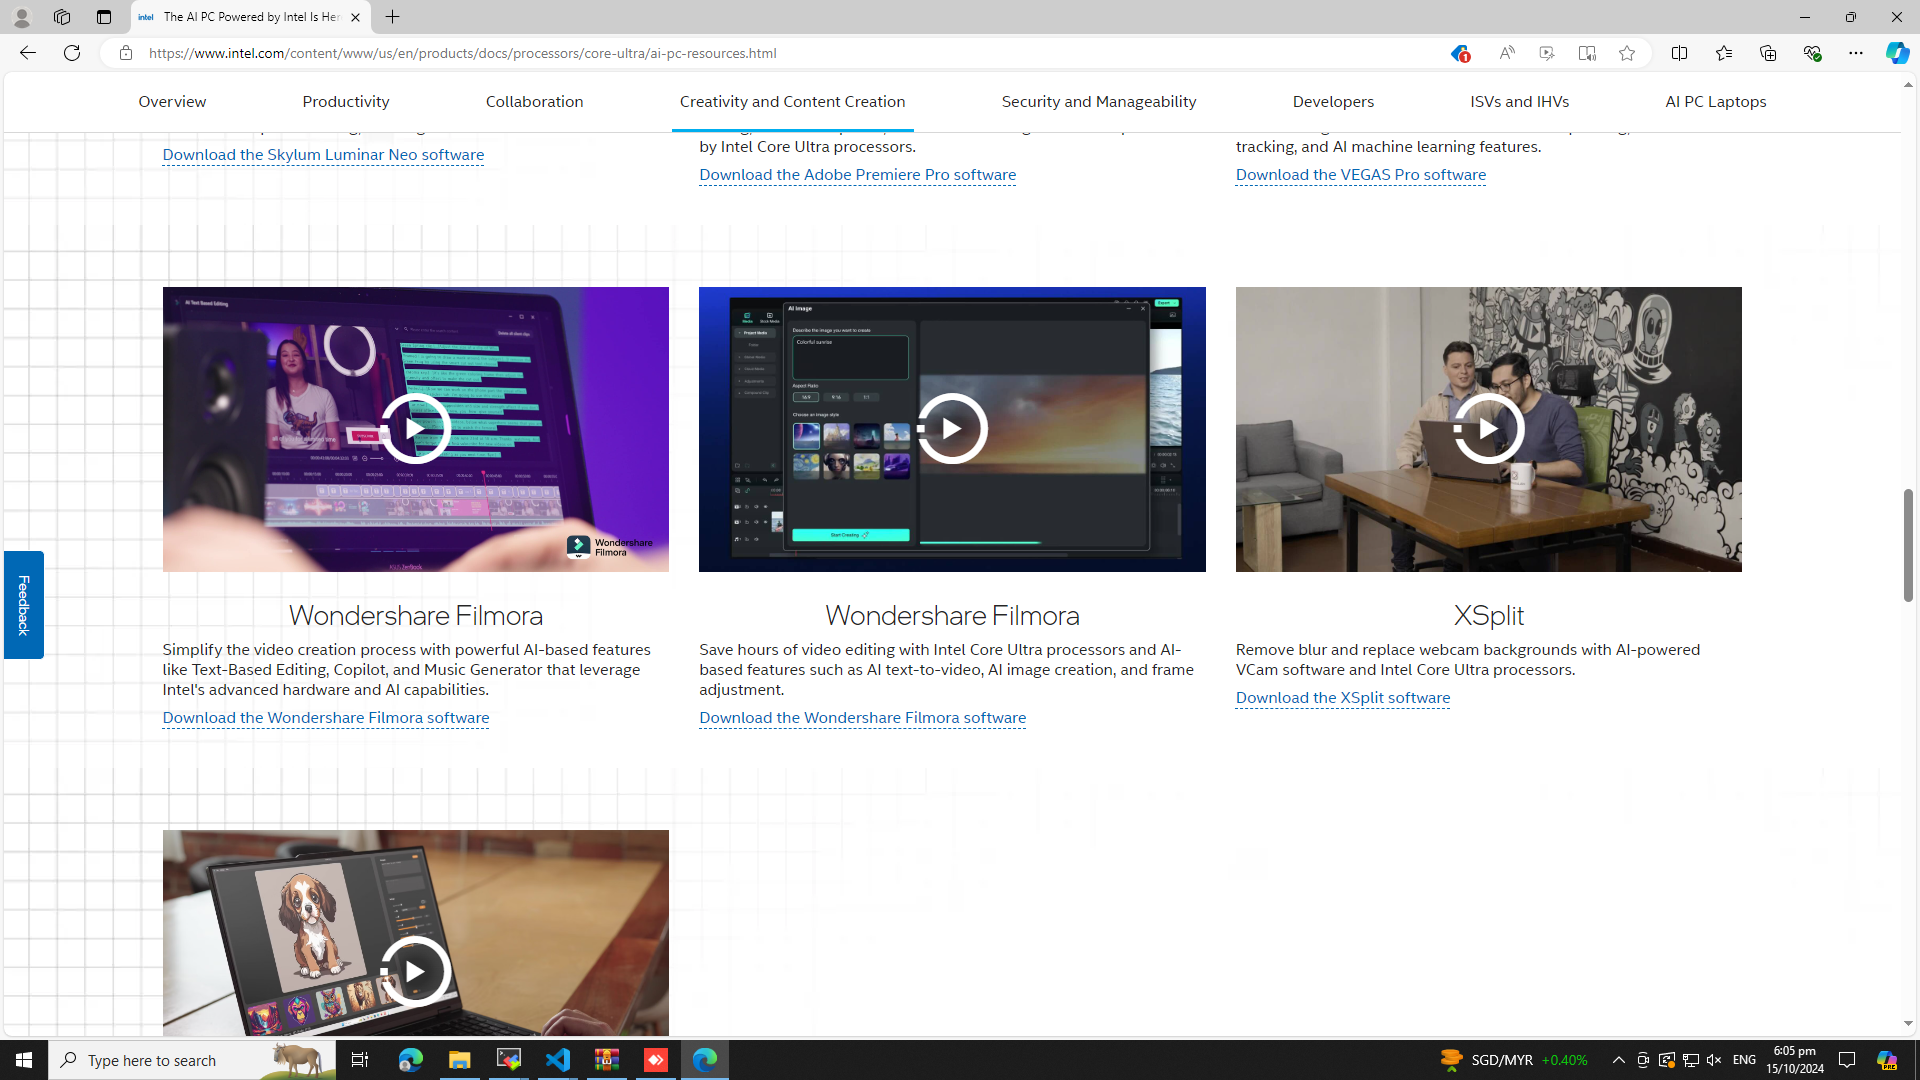
Task: Play the XSplit video
Action: tap(1488, 429)
